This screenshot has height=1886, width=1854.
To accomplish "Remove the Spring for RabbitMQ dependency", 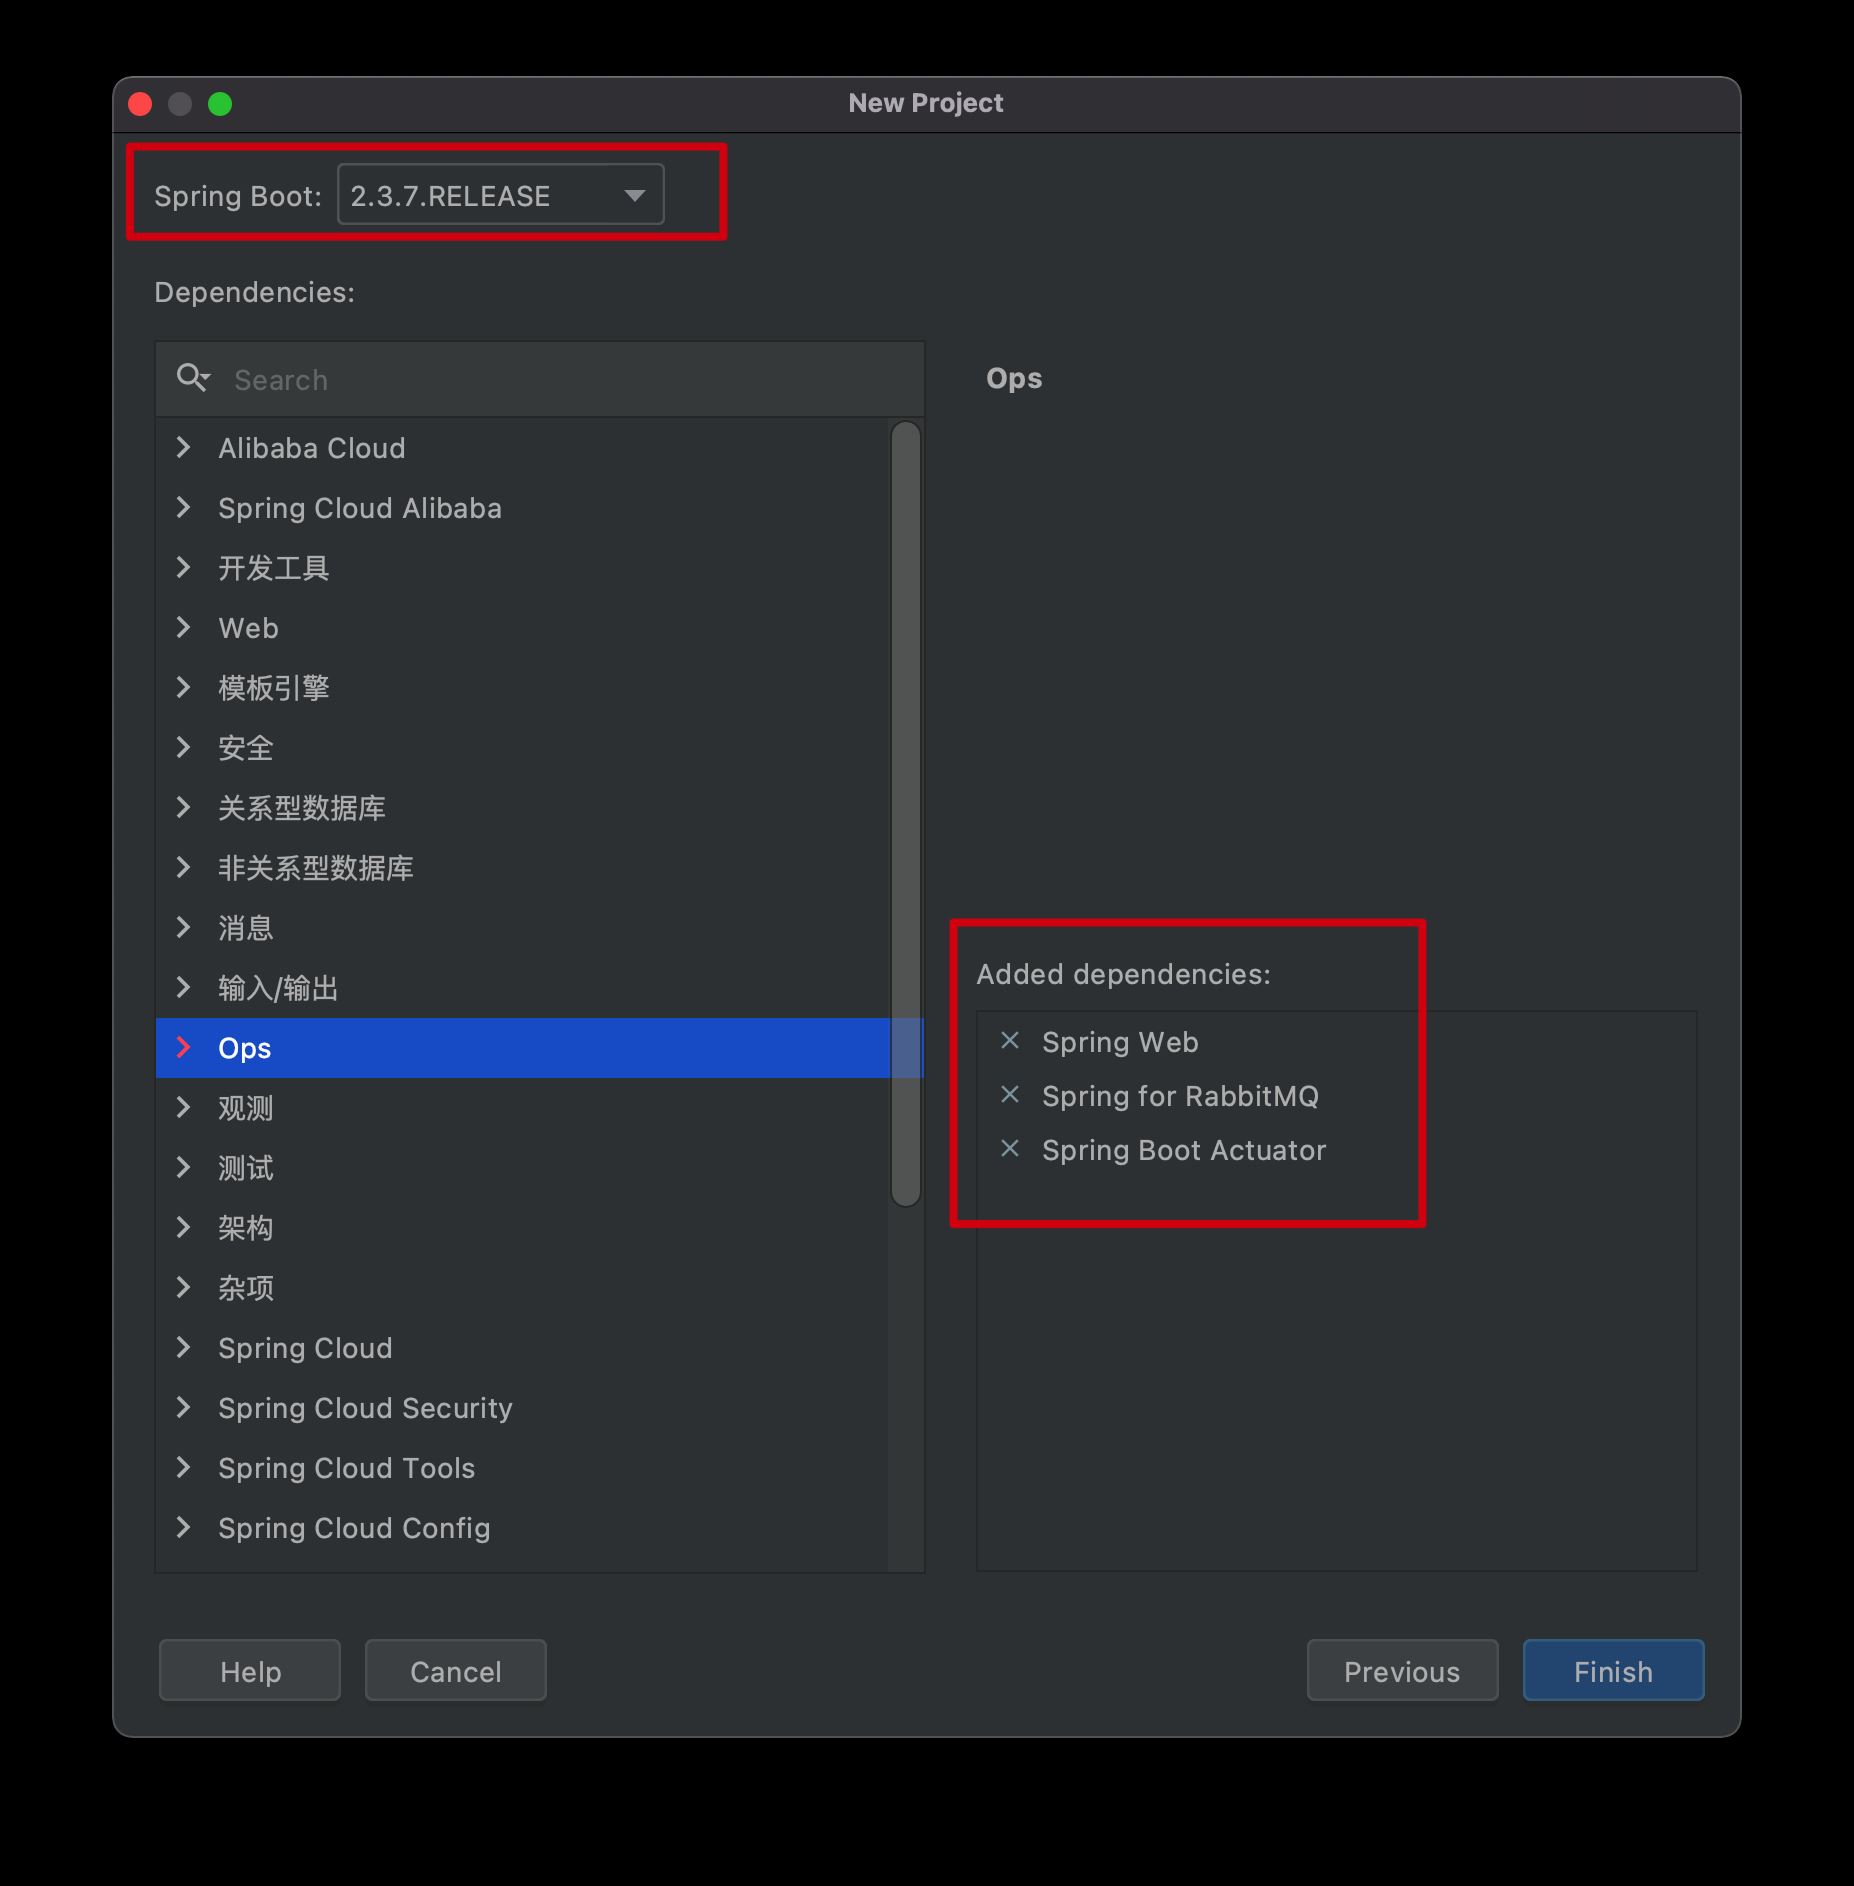I will click(1010, 1095).
